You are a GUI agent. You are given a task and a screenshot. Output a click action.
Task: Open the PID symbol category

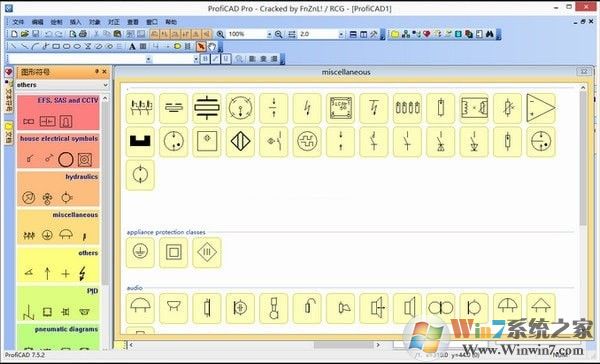[58, 304]
